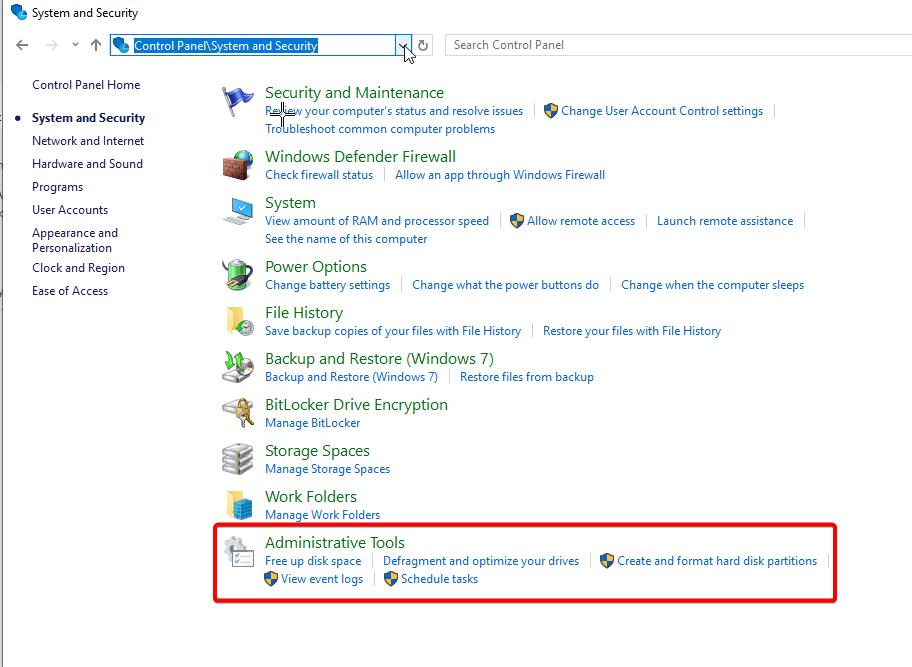Select System and Security in sidebar
Image resolution: width=912 pixels, height=667 pixels.
pos(88,118)
